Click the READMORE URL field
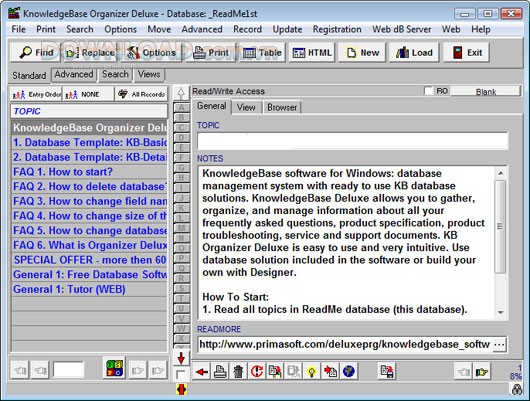Screen dimensions: 530x401 pos(345,345)
